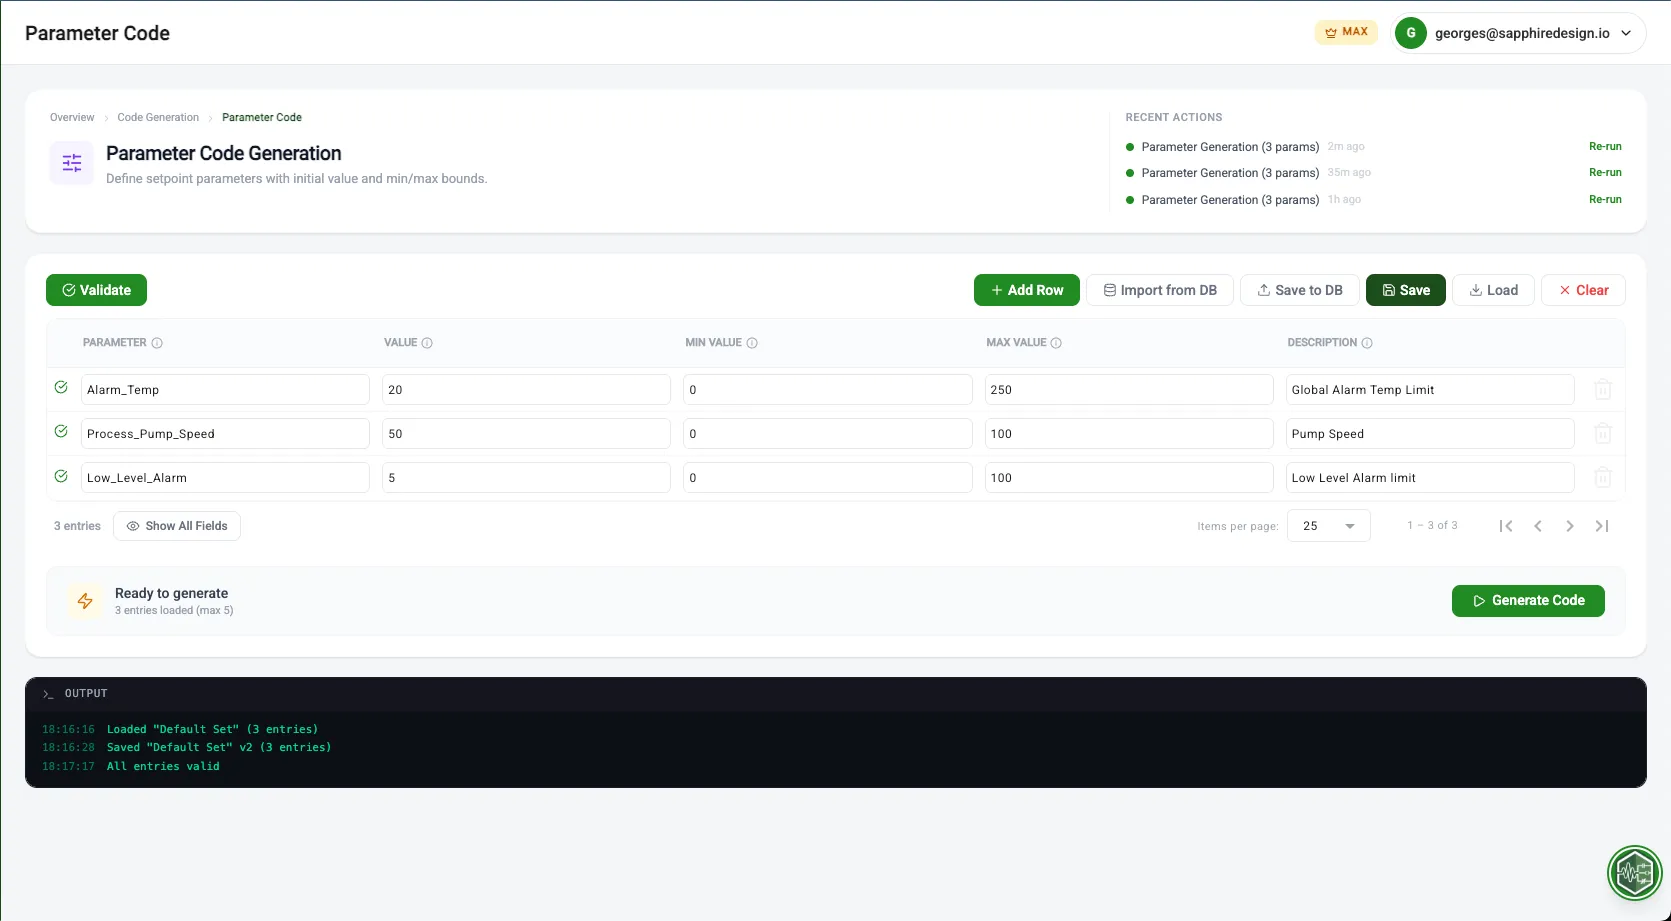Edit the Pump Speed description field
Screen dimensions: 1671x921
(1430, 434)
